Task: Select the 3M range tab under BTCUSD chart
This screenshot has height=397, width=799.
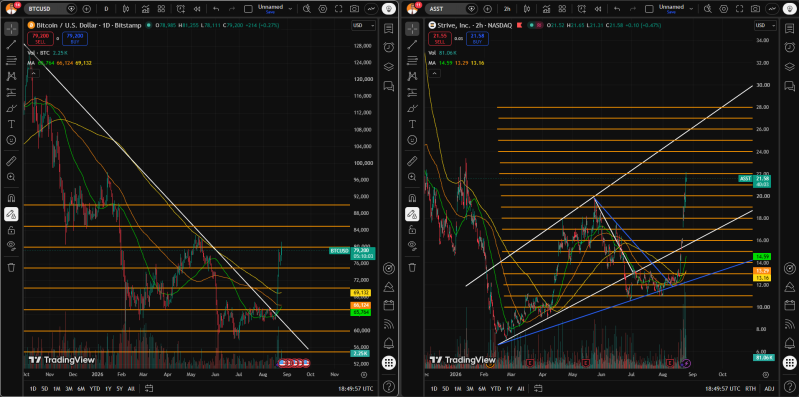Action: click(x=69, y=388)
